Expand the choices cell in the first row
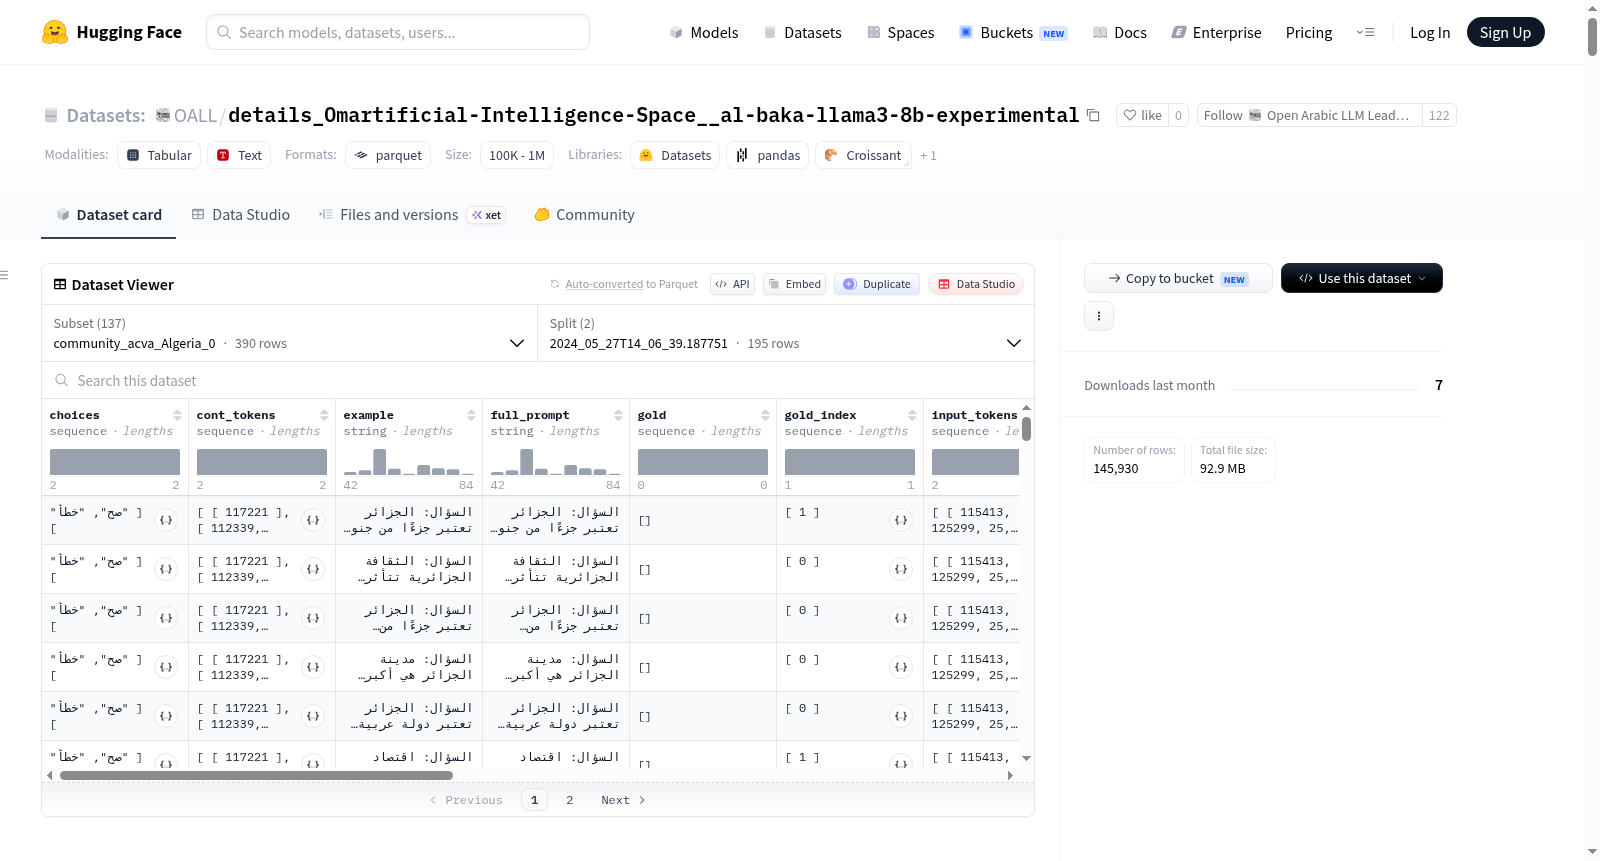1600x861 pixels. [166, 520]
